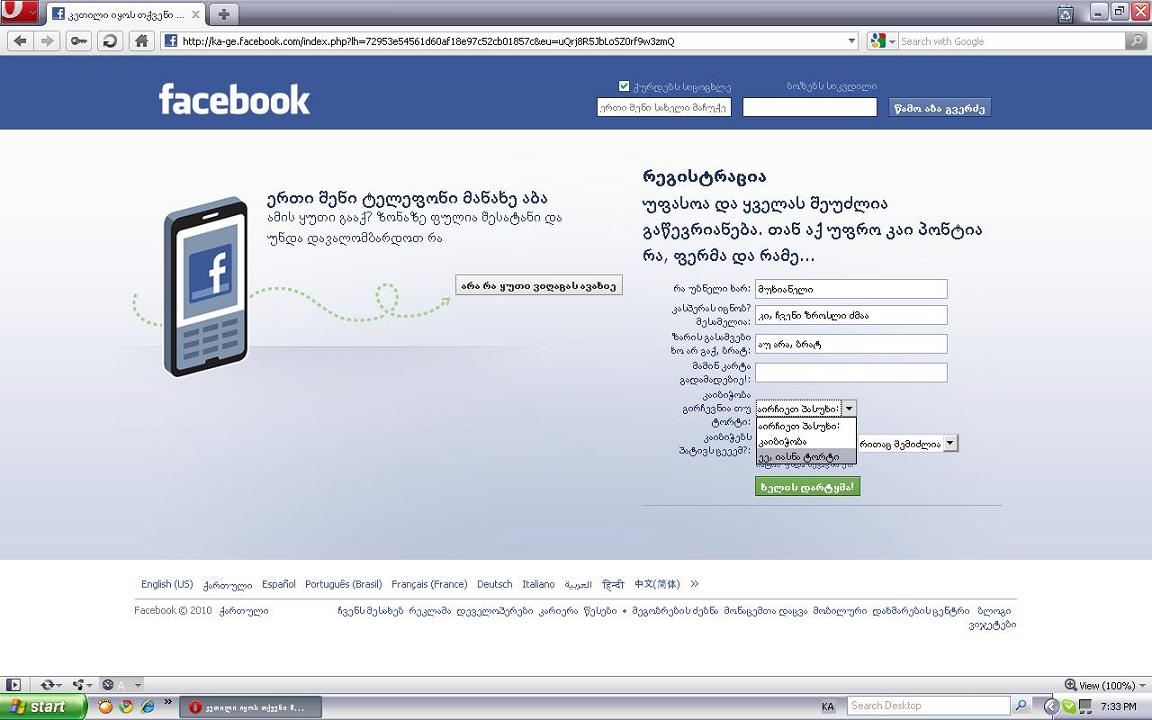Switch language to English (US)
Image resolution: width=1152 pixels, height=720 pixels.
tap(167, 584)
